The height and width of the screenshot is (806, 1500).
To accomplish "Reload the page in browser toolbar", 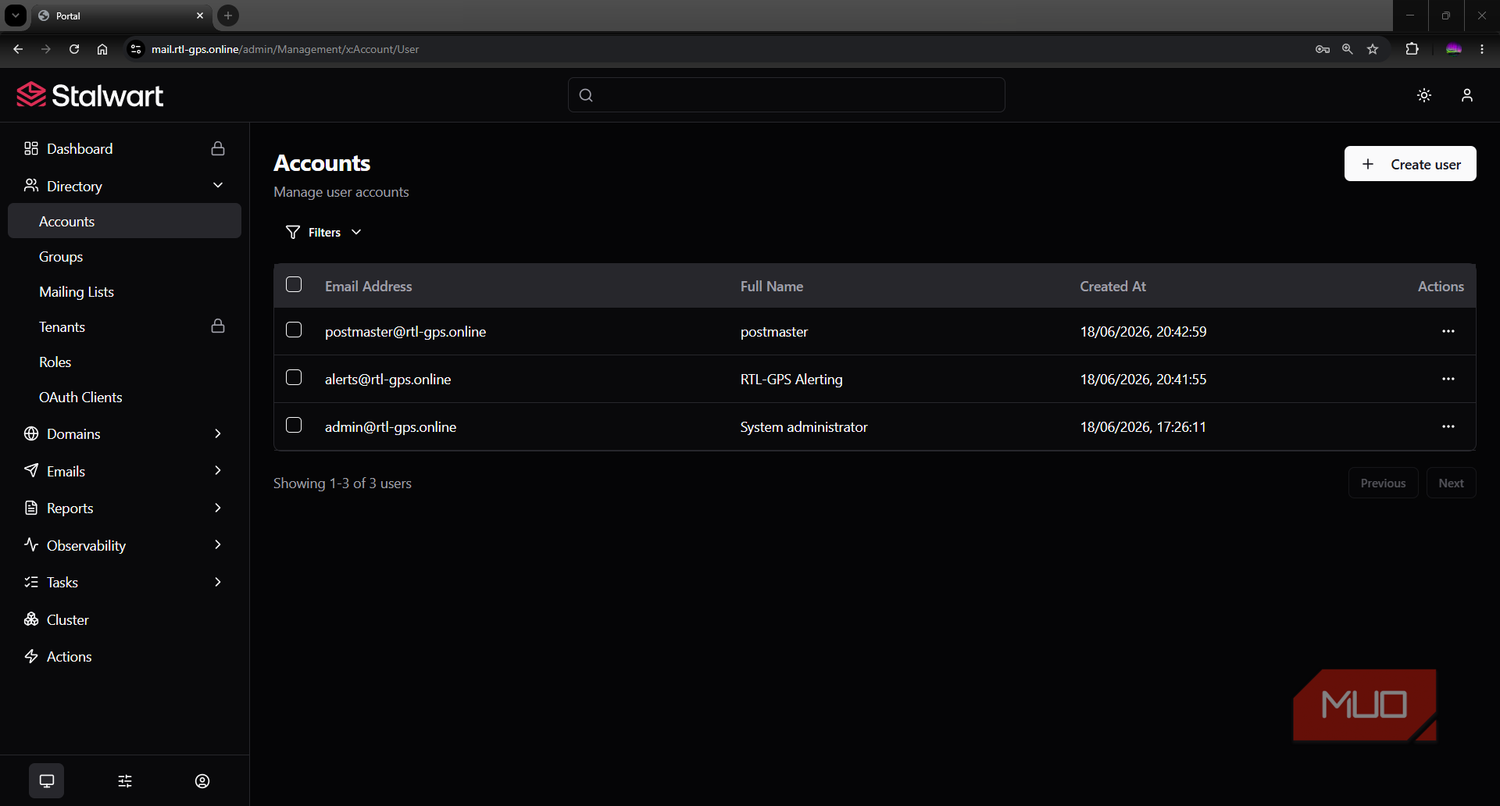I will point(74,49).
